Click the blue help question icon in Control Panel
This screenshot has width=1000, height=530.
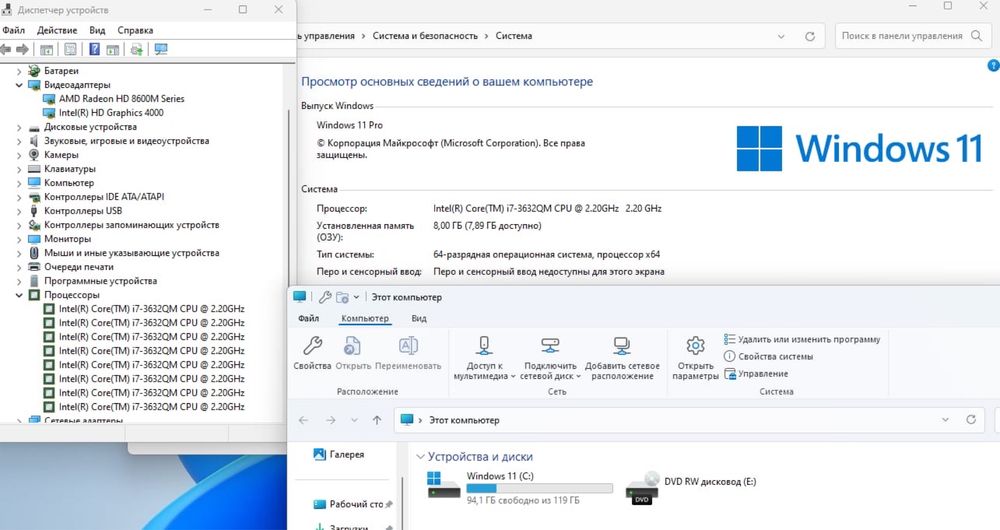[994, 65]
